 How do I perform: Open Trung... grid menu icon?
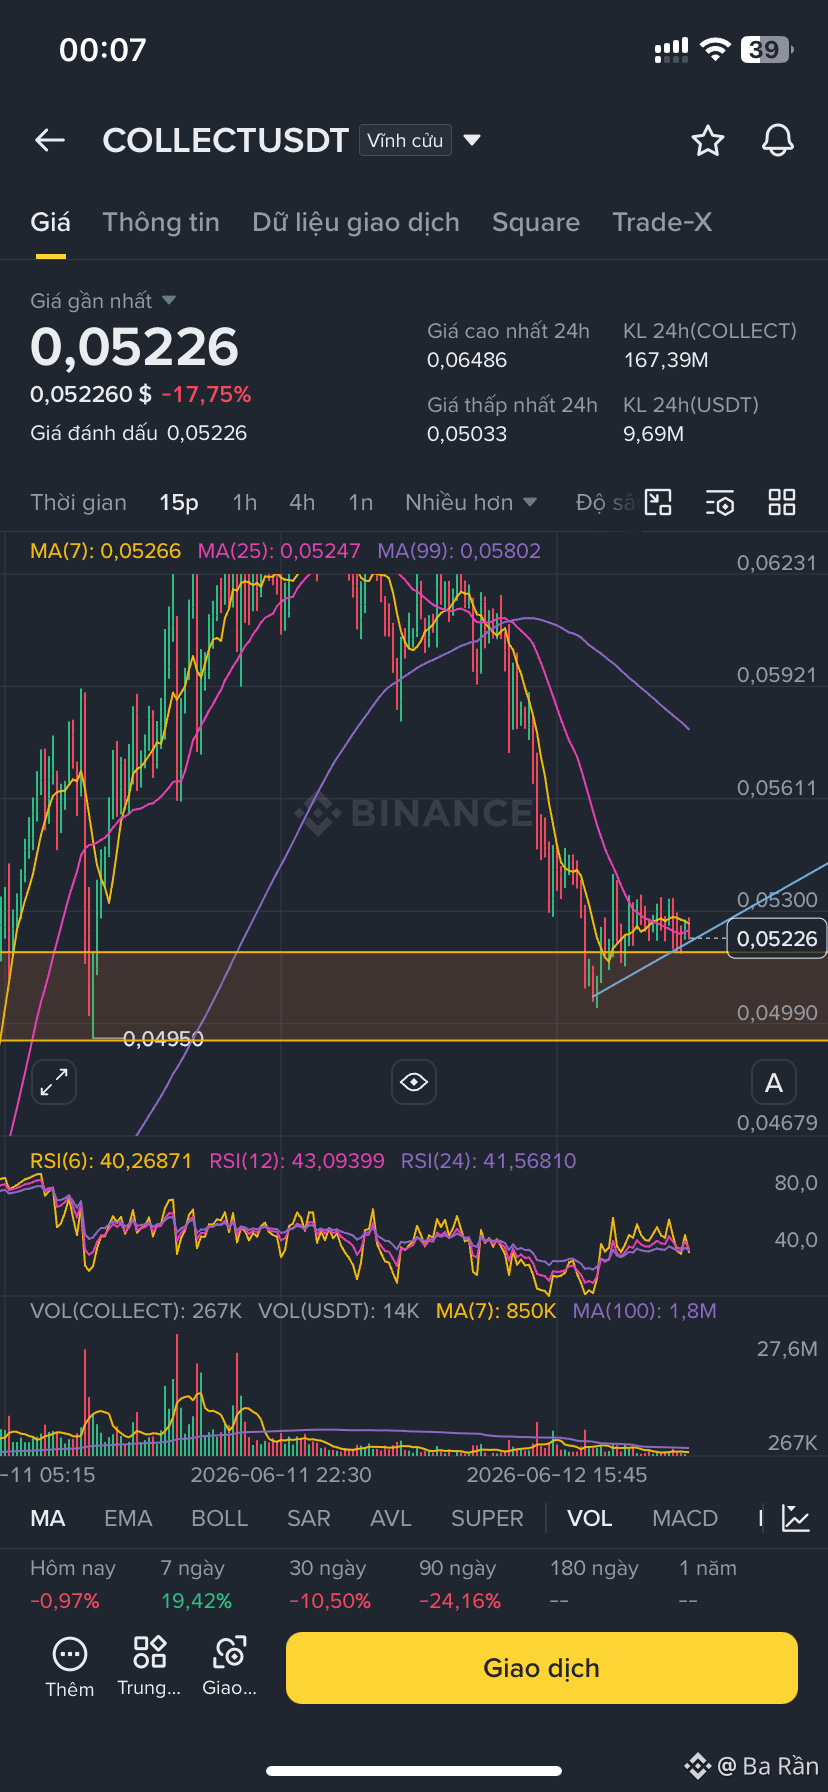tap(149, 1667)
